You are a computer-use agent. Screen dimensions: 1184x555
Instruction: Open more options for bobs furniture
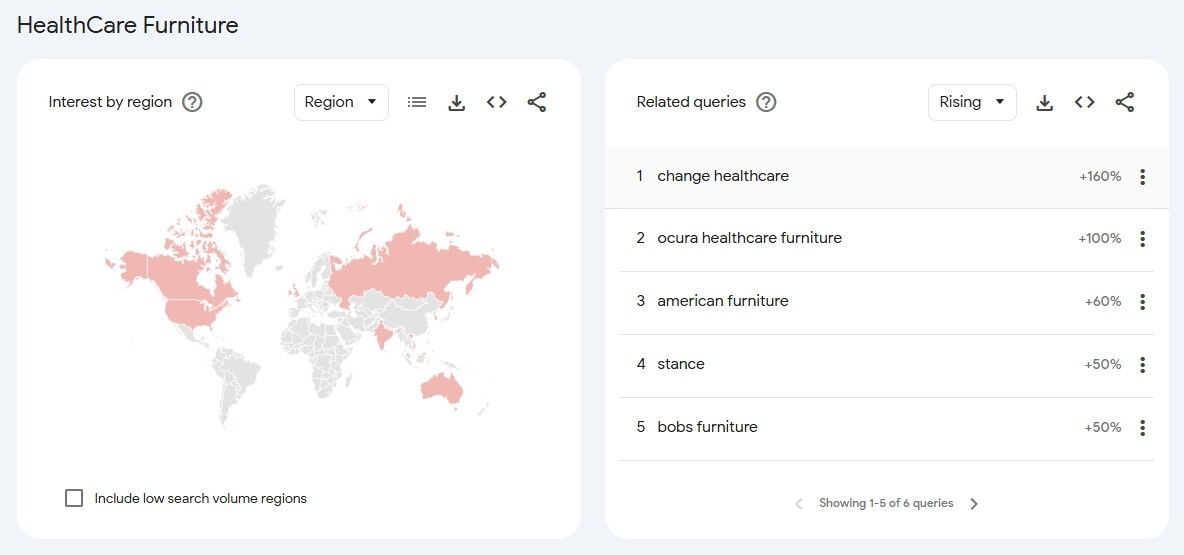point(1143,428)
